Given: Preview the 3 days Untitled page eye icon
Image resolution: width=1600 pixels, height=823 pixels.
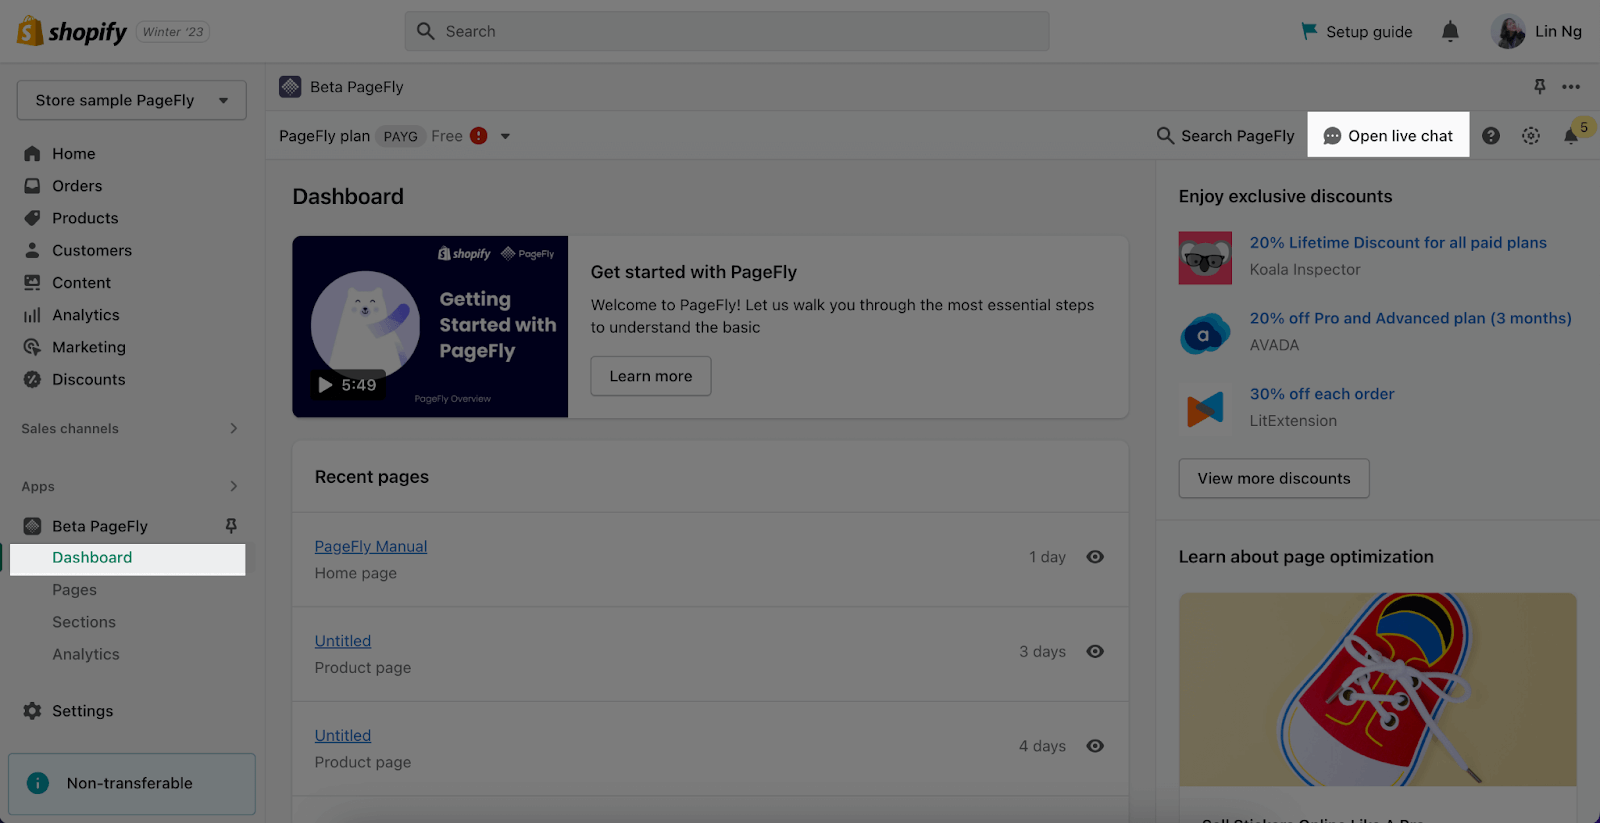Looking at the screenshot, I should 1095,651.
